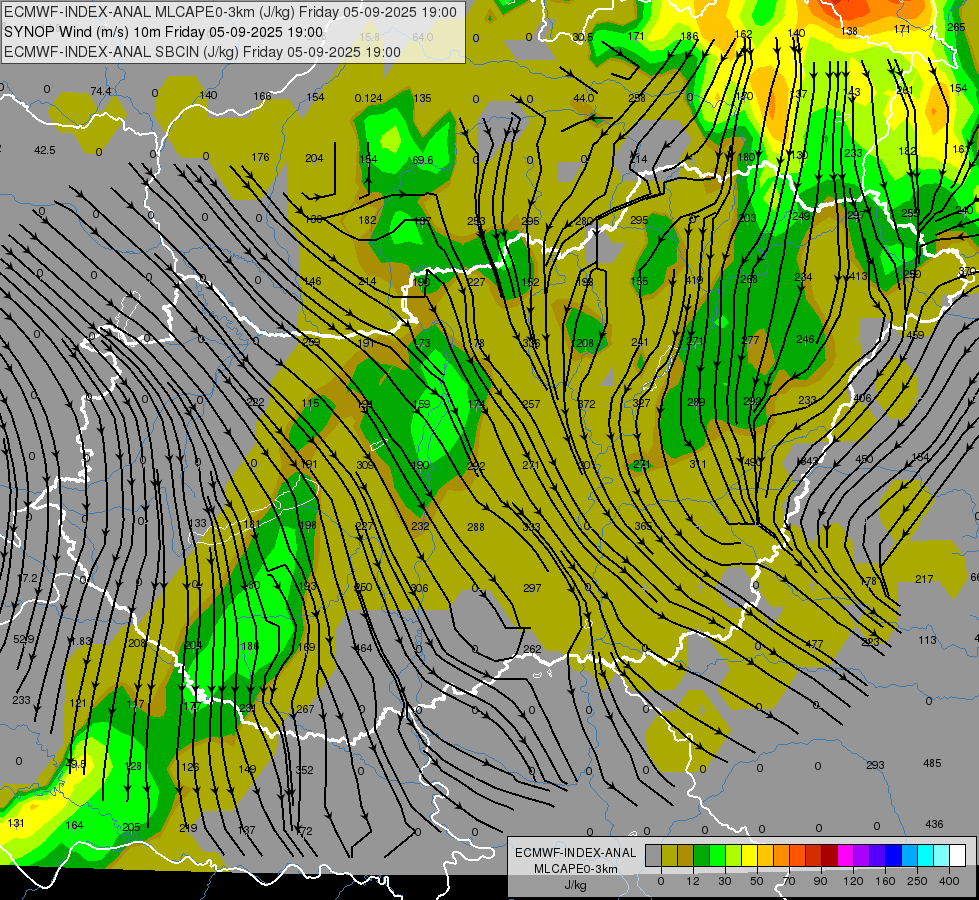Viewport: 979px width, 900px height.
Task: Click the map value 30.5
Action: click(x=583, y=37)
